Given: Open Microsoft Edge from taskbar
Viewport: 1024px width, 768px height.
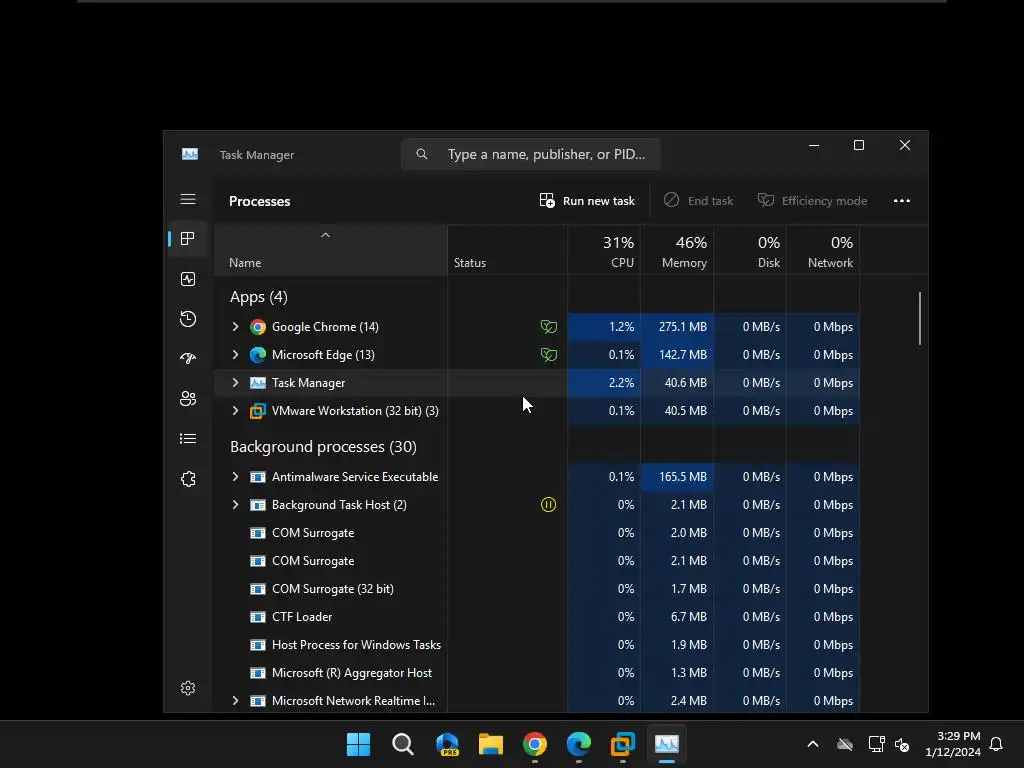Looking at the screenshot, I should click(x=579, y=744).
